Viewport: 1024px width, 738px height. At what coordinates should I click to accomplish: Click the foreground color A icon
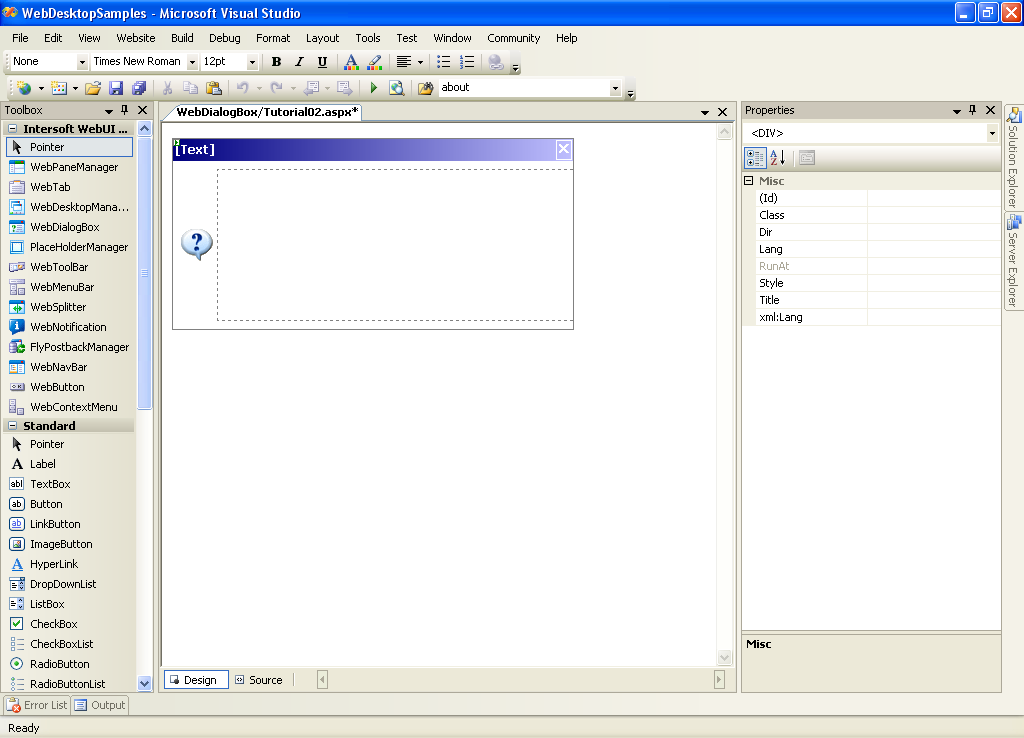click(x=350, y=62)
